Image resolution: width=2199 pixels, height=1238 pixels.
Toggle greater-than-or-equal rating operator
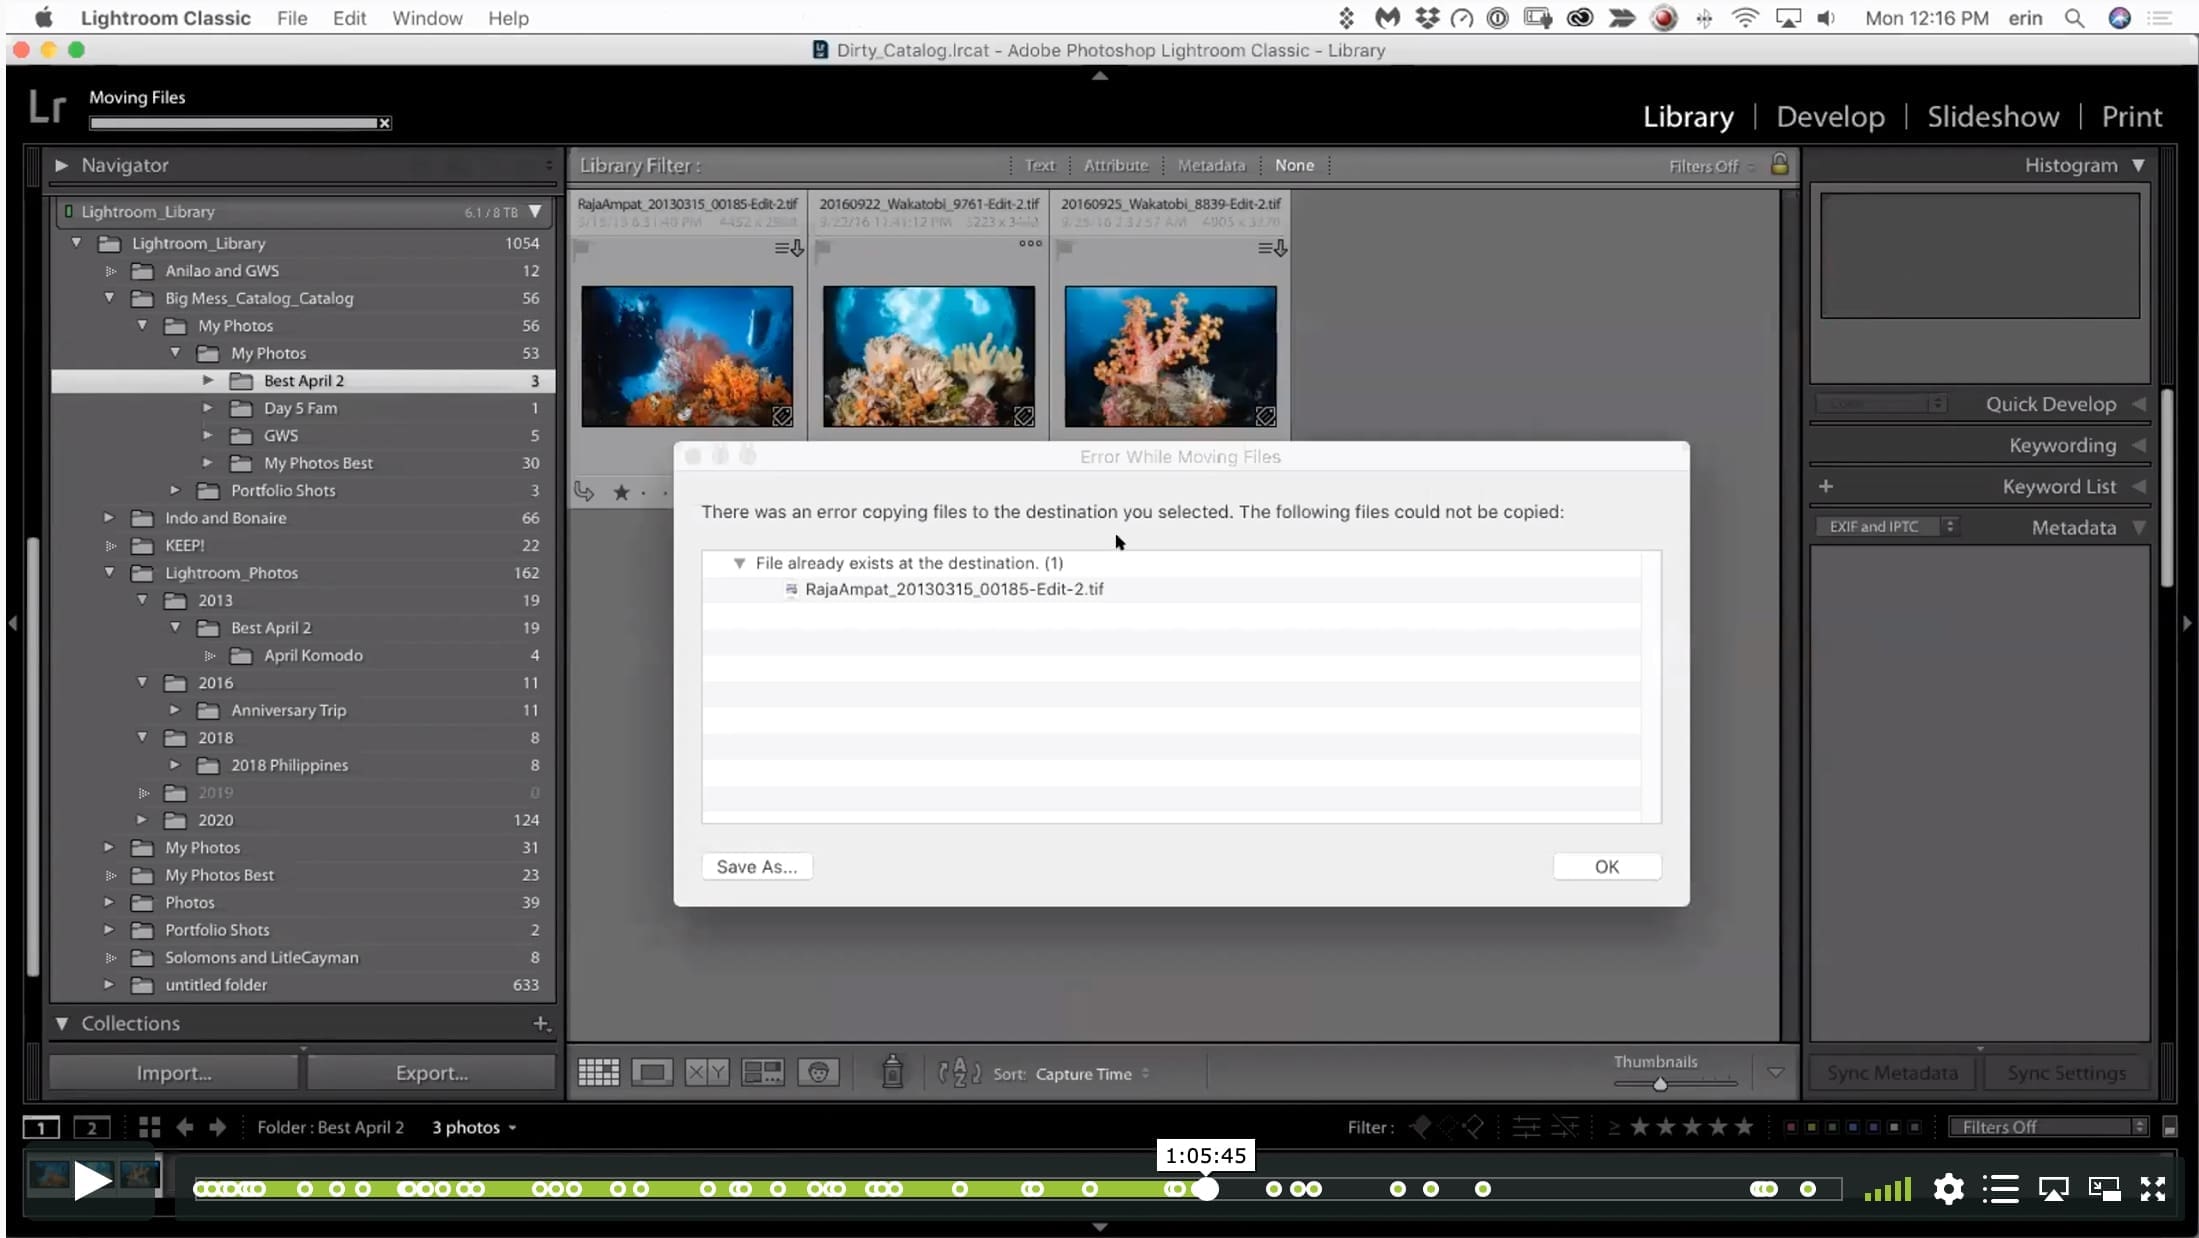(1614, 1128)
